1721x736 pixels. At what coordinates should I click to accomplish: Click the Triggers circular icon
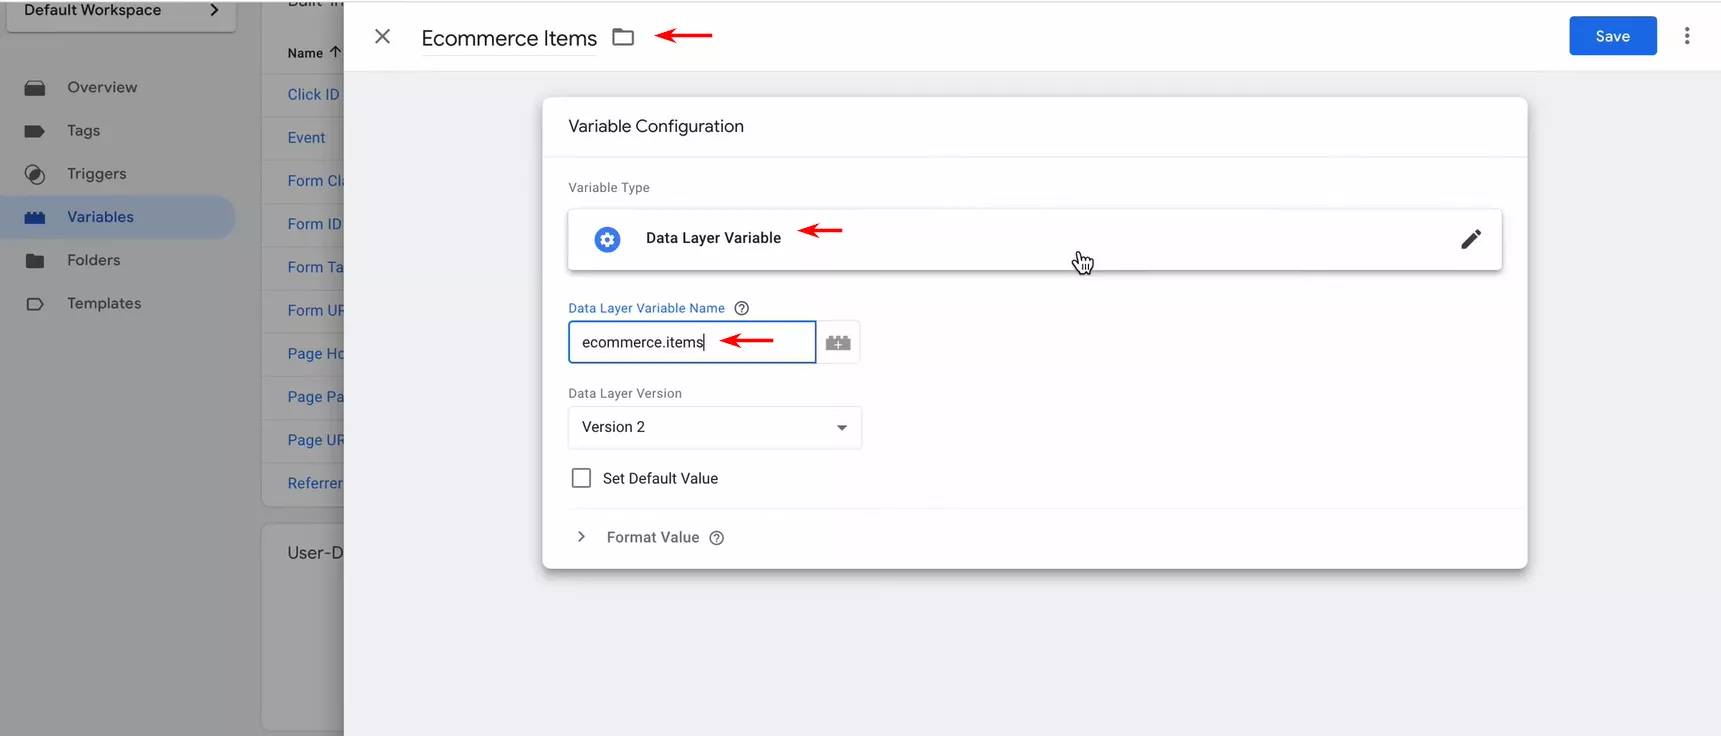click(x=35, y=175)
